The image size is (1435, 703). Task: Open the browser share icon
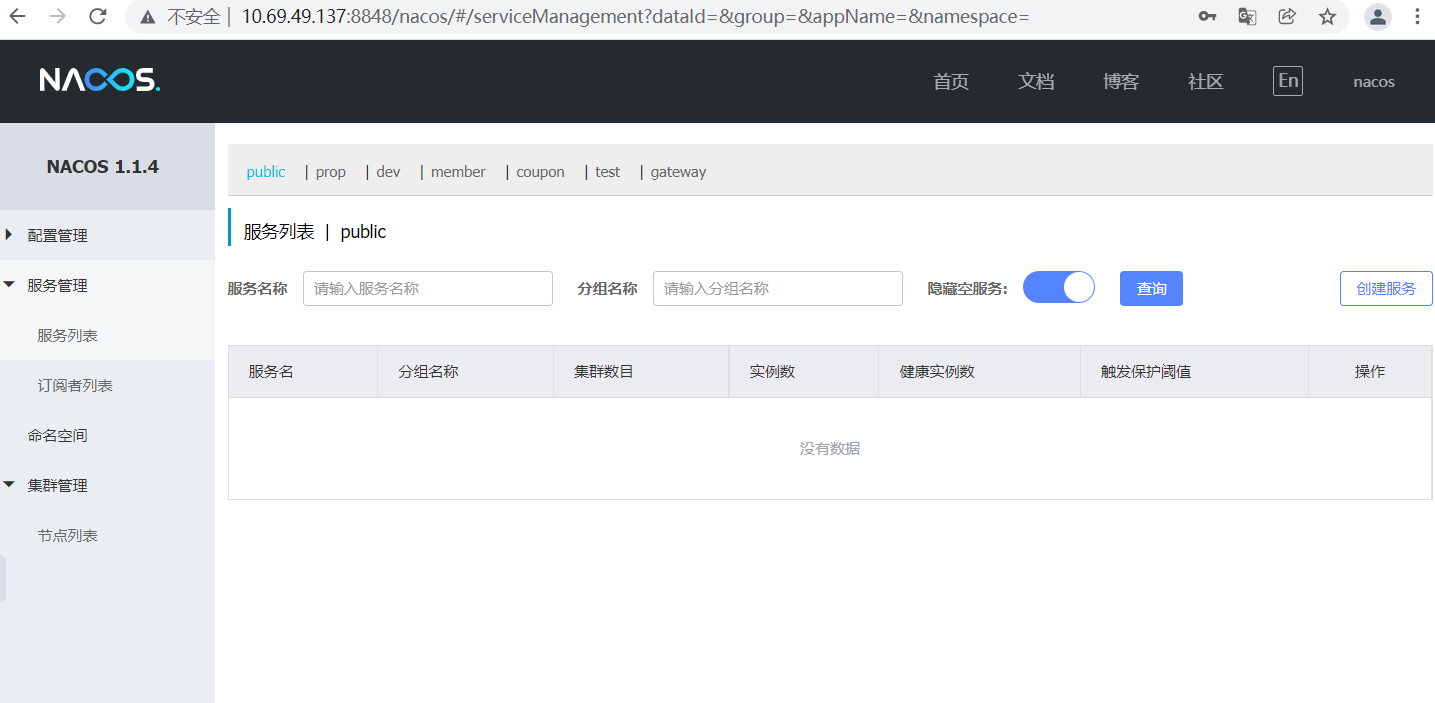[1287, 16]
